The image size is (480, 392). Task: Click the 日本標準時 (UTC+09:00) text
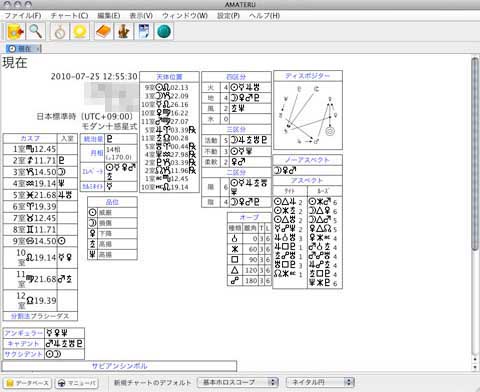[85, 116]
